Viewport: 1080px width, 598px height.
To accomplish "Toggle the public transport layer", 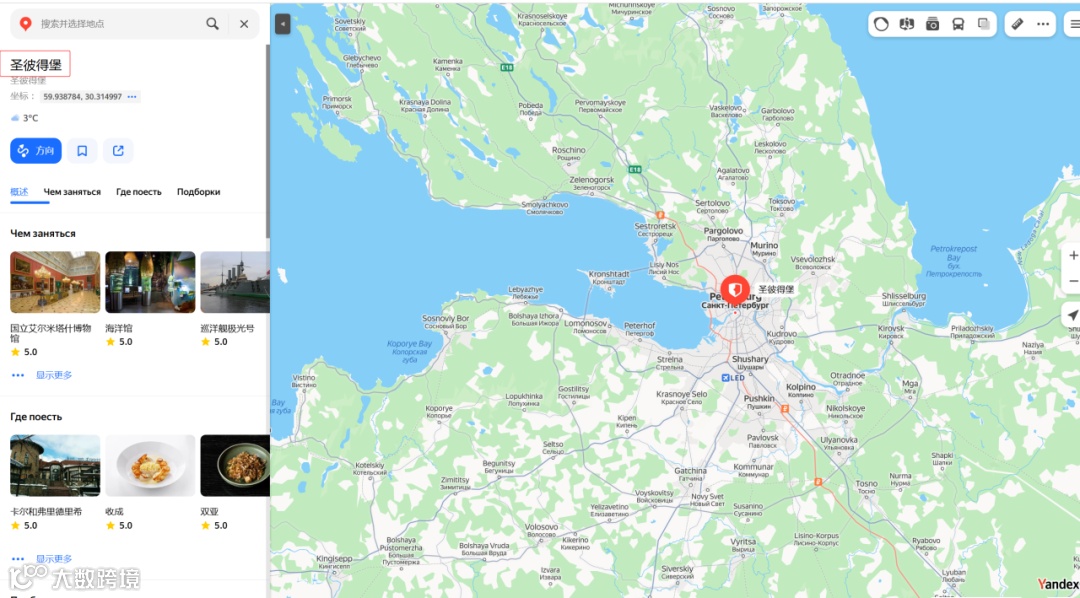I will pos(958,24).
